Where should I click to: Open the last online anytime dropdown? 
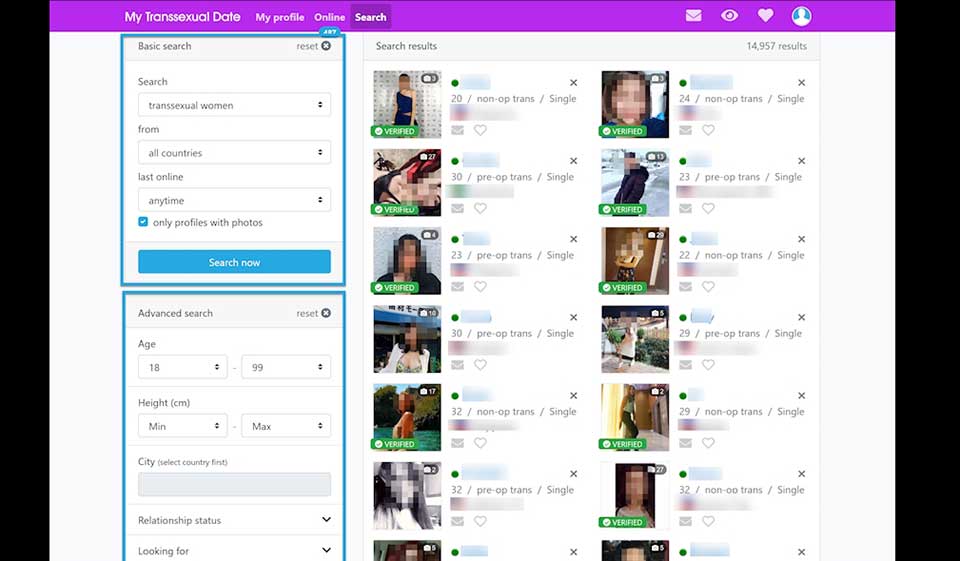point(234,201)
